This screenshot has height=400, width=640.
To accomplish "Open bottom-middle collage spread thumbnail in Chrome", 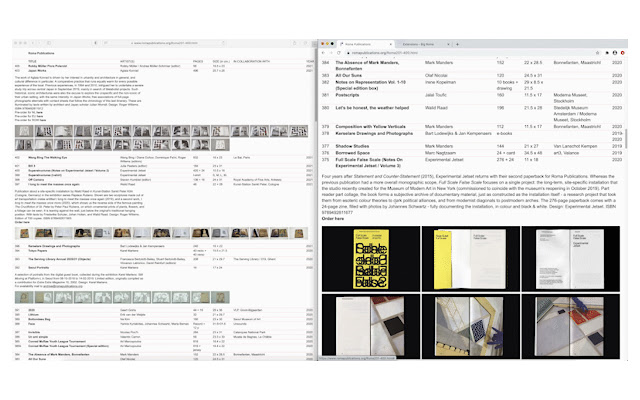I will 471,326.
